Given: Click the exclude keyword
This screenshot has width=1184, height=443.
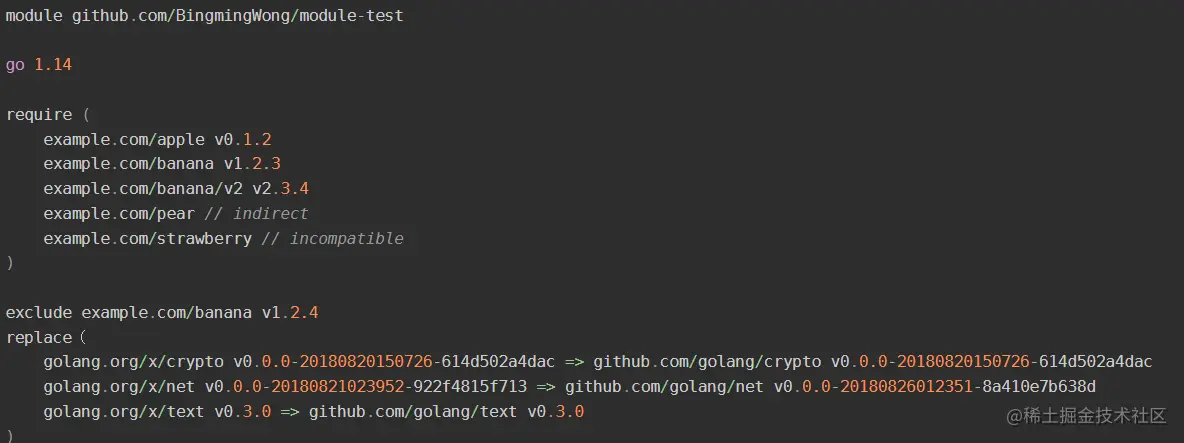Looking at the screenshot, I should click(x=39, y=312).
